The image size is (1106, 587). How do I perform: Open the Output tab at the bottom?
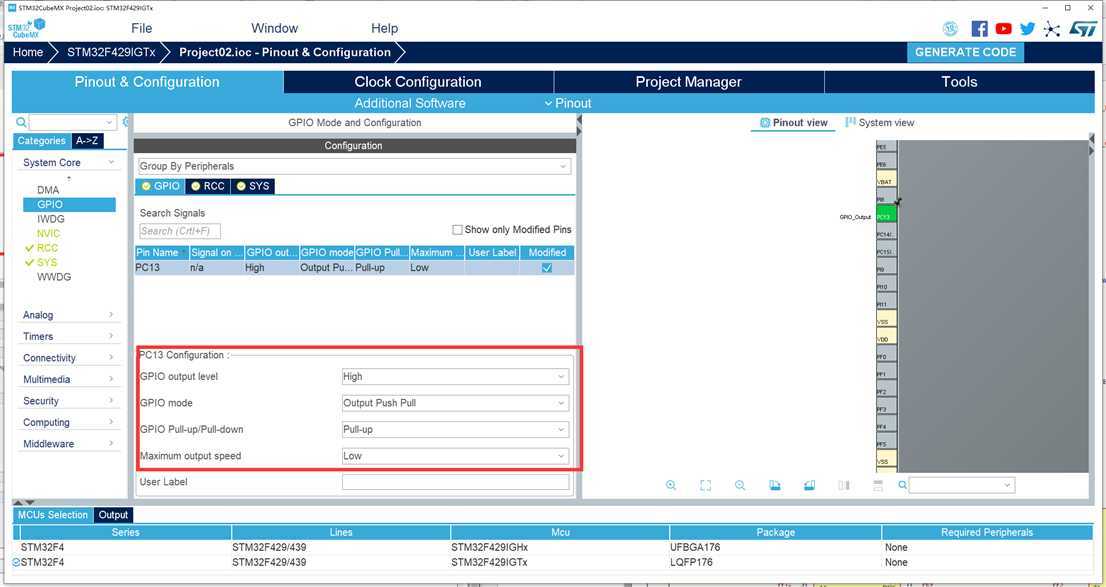click(113, 515)
